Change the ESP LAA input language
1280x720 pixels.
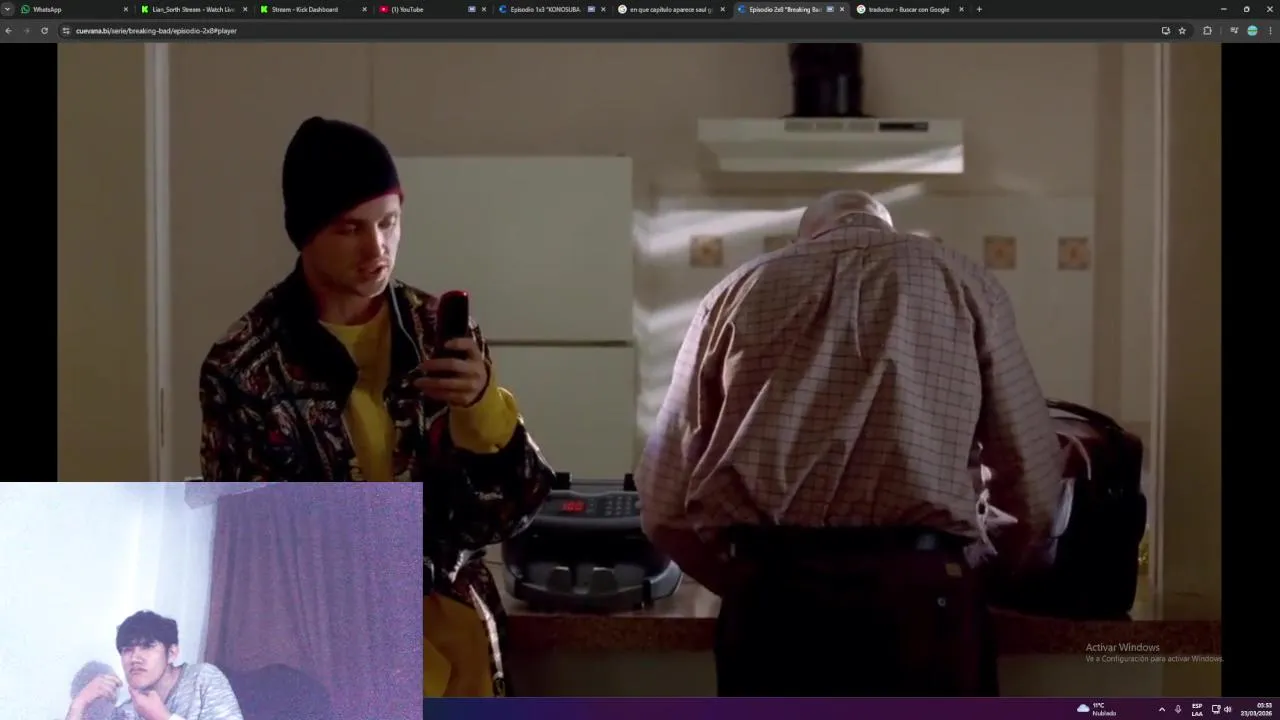point(1197,709)
